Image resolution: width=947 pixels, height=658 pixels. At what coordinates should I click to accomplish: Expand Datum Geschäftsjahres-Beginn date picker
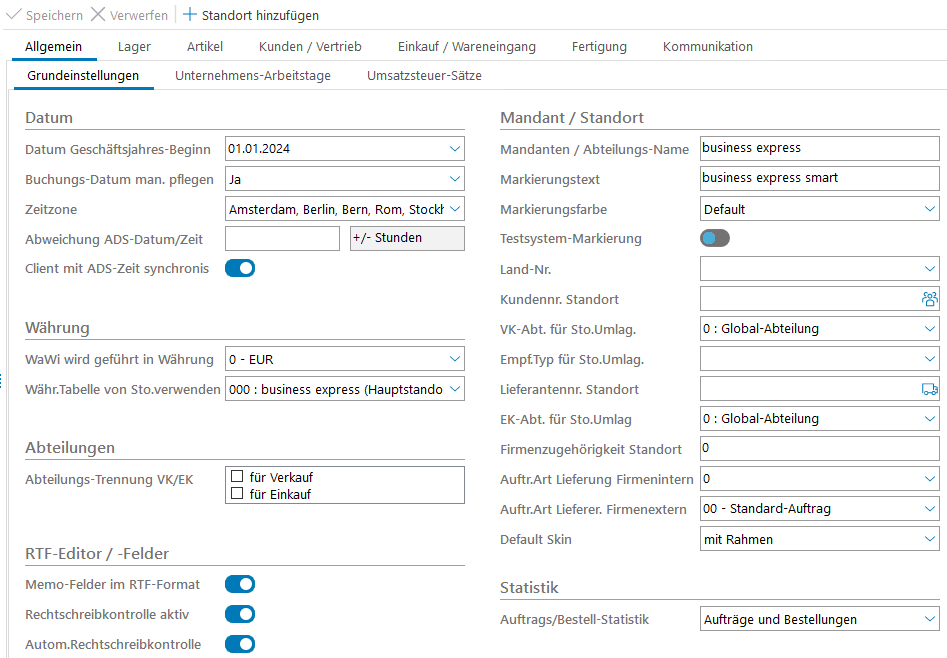click(x=454, y=149)
